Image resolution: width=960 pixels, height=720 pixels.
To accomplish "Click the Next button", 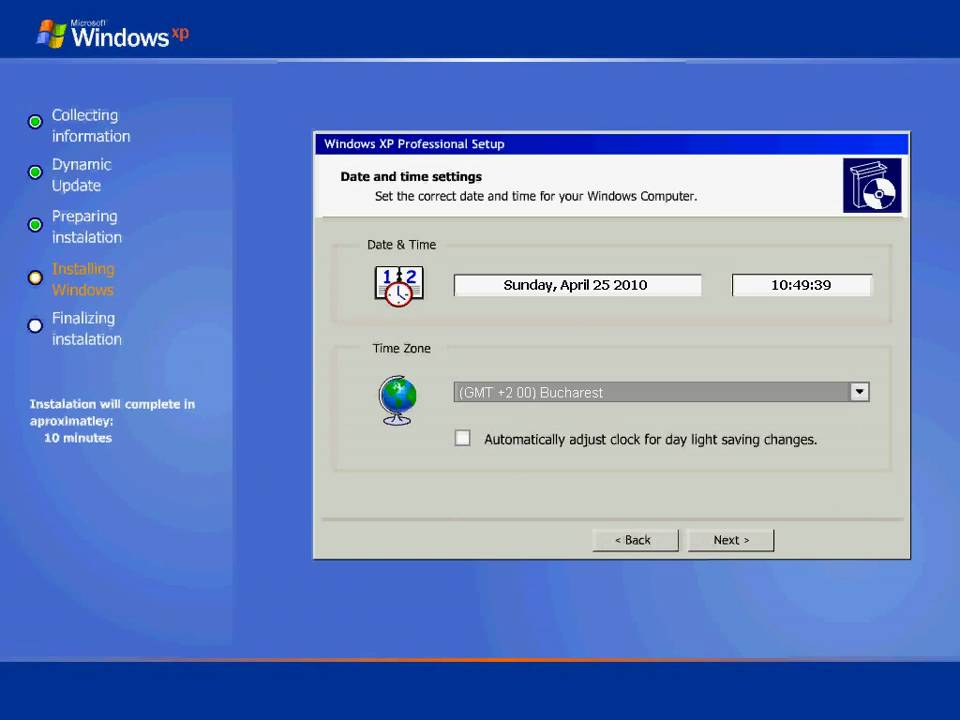I will pyautogui.click(x=731, y=540).
